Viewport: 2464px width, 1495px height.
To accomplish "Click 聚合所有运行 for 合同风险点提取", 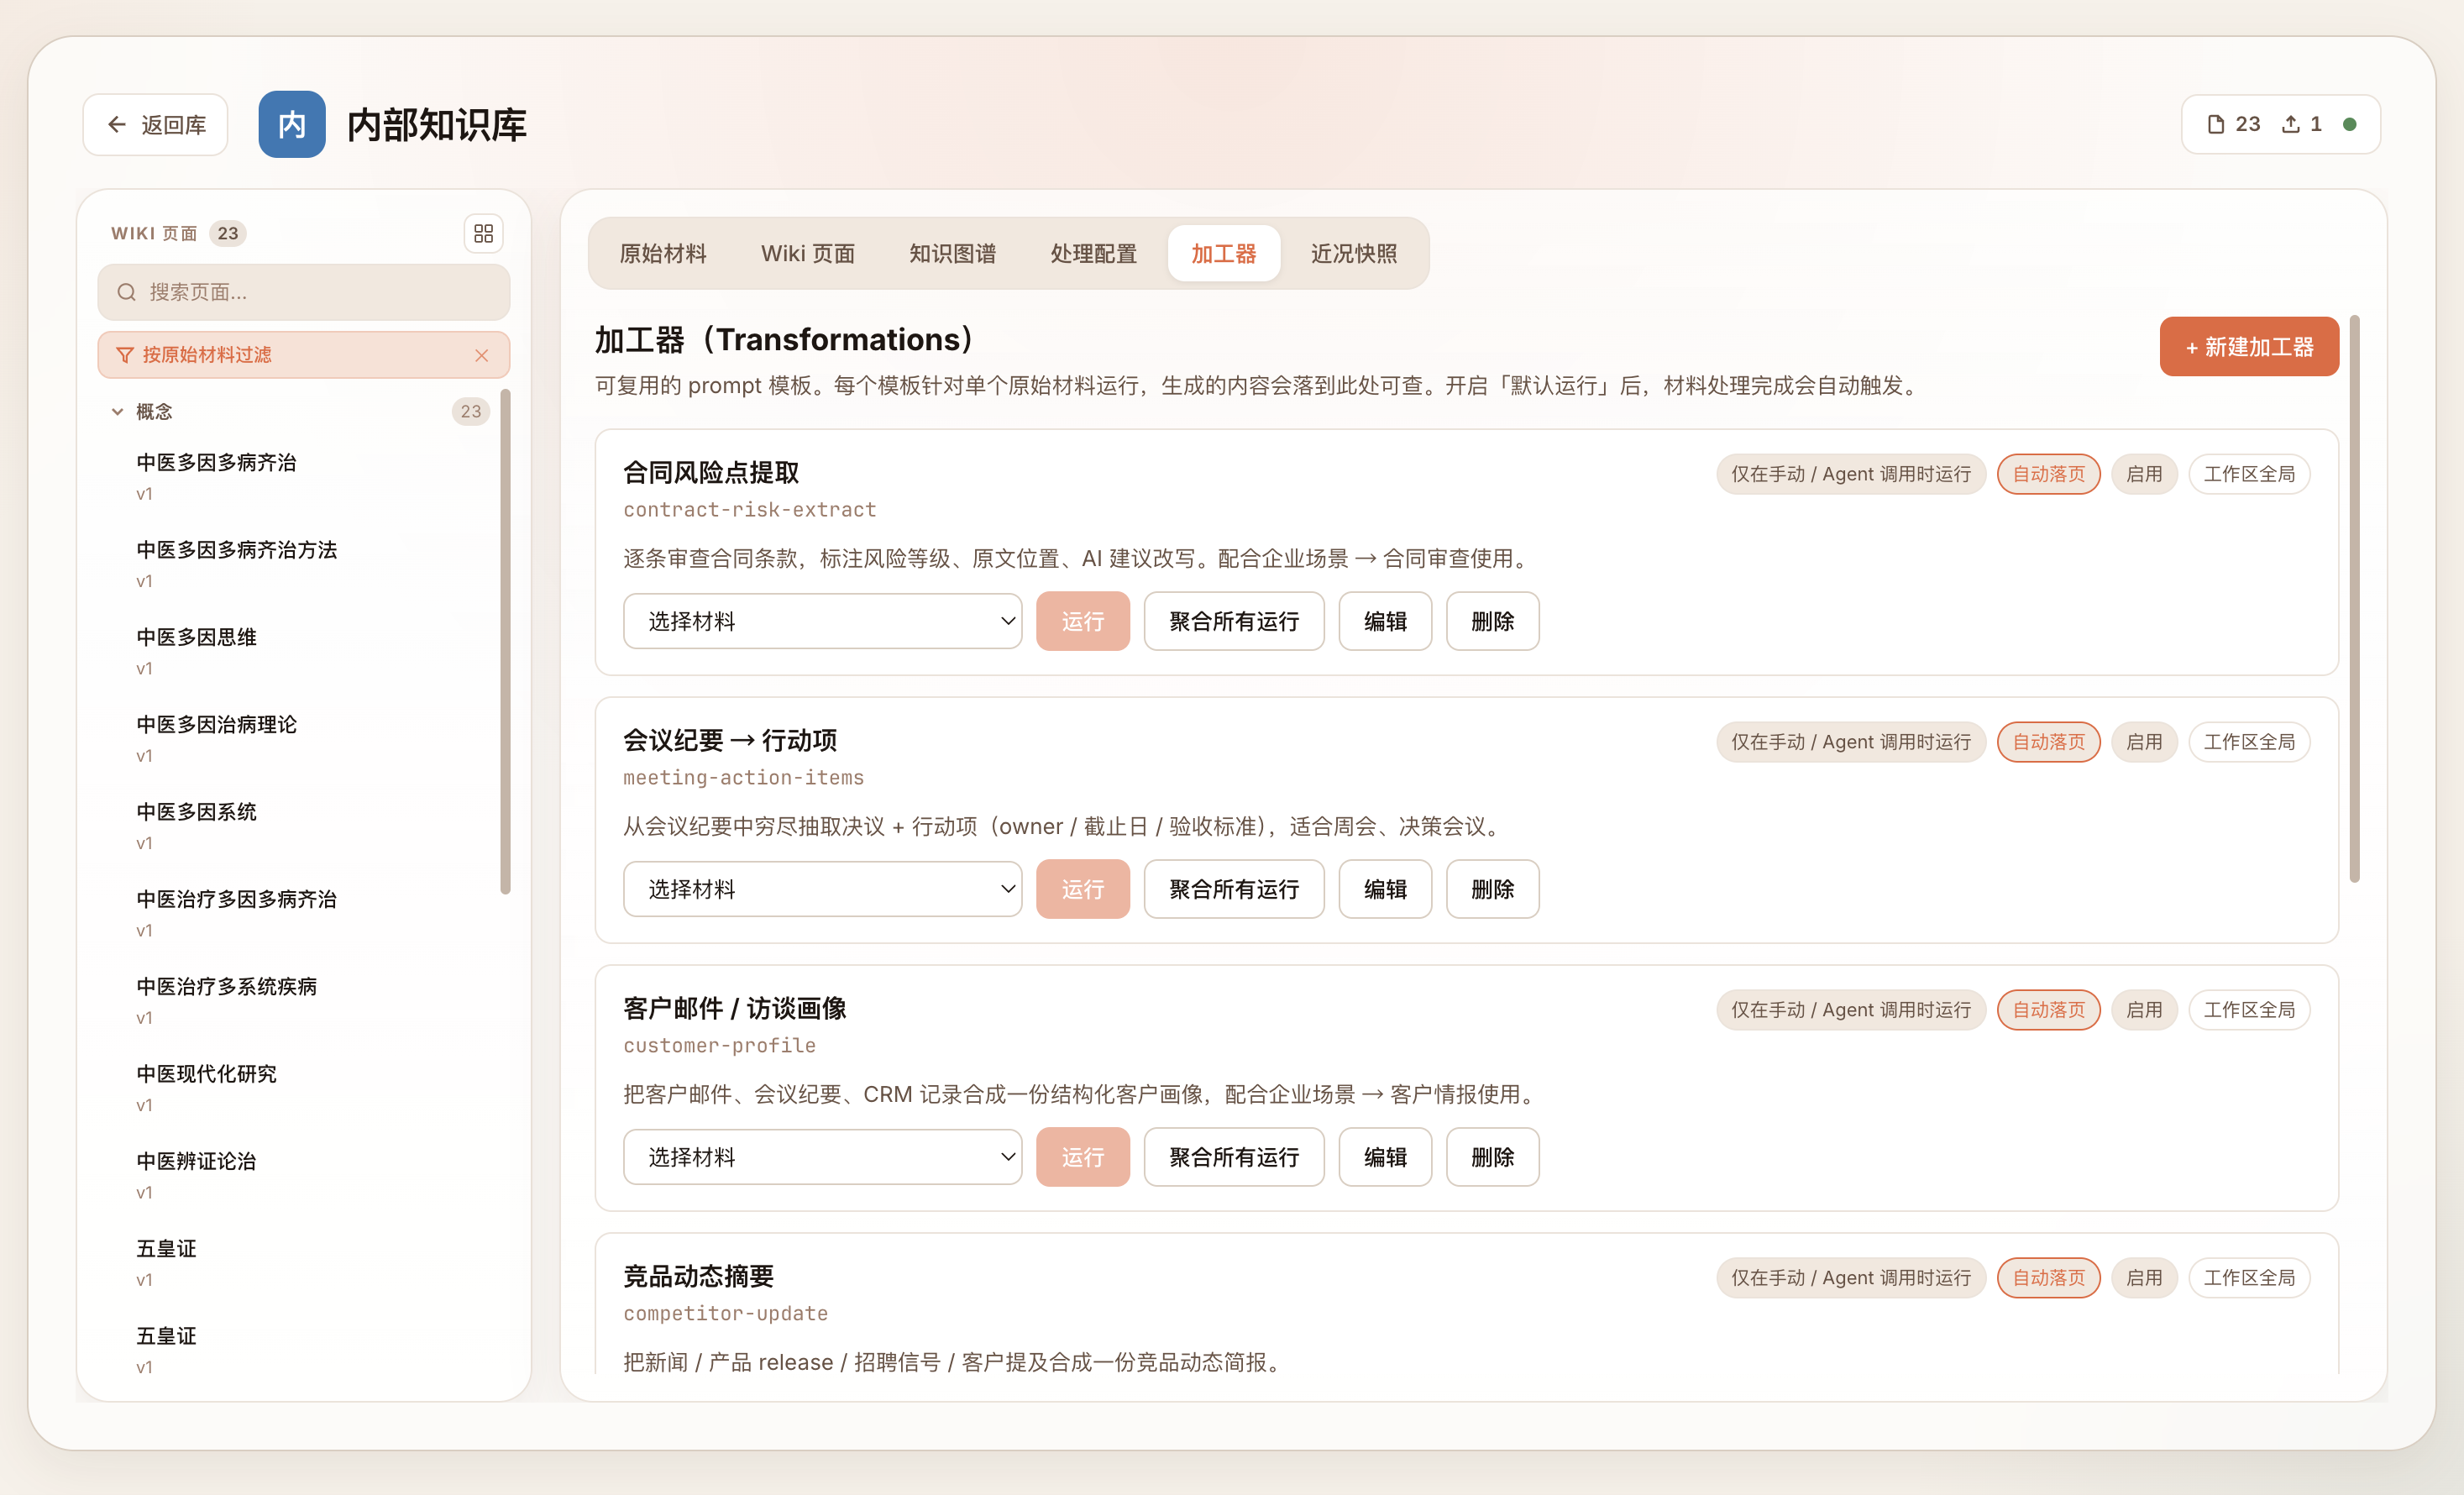I will [1234, 621].
